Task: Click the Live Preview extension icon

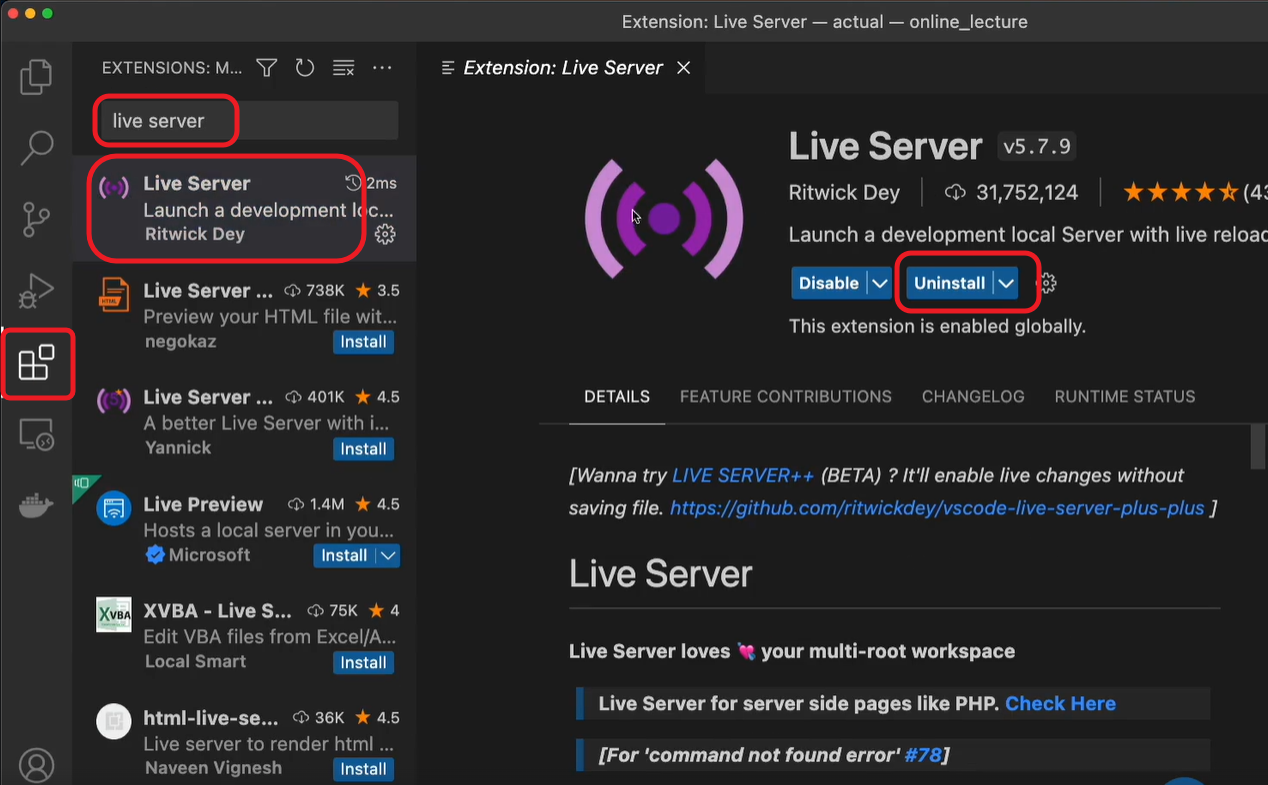Action: click(x=114, y=508)
